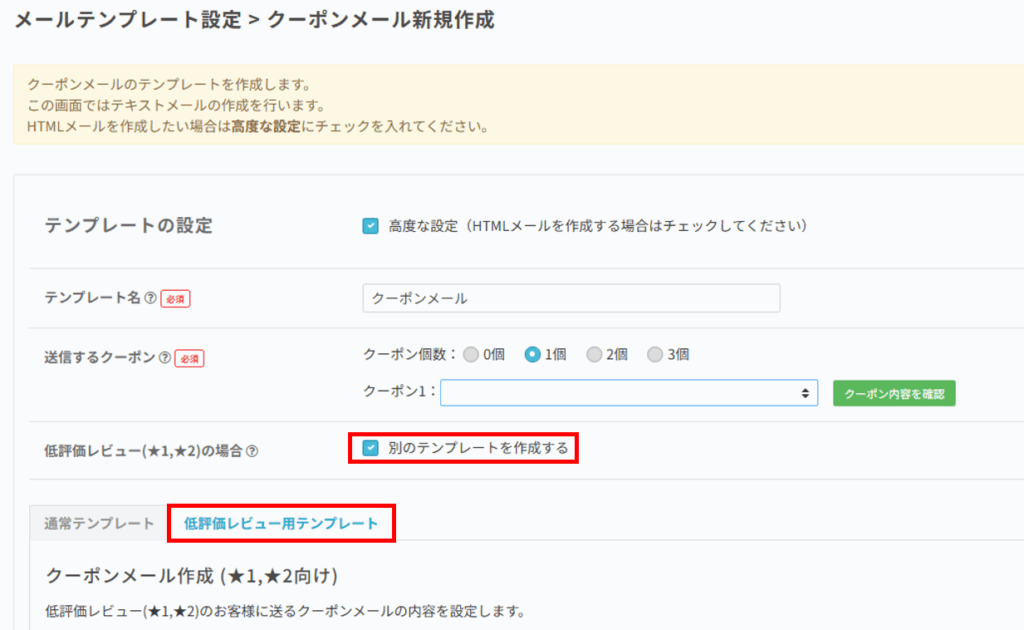The image size is (1024, 630).
Task: Toggle the 別のテンプレートを作成する checkbox
Action: click(x=370, y=448)
